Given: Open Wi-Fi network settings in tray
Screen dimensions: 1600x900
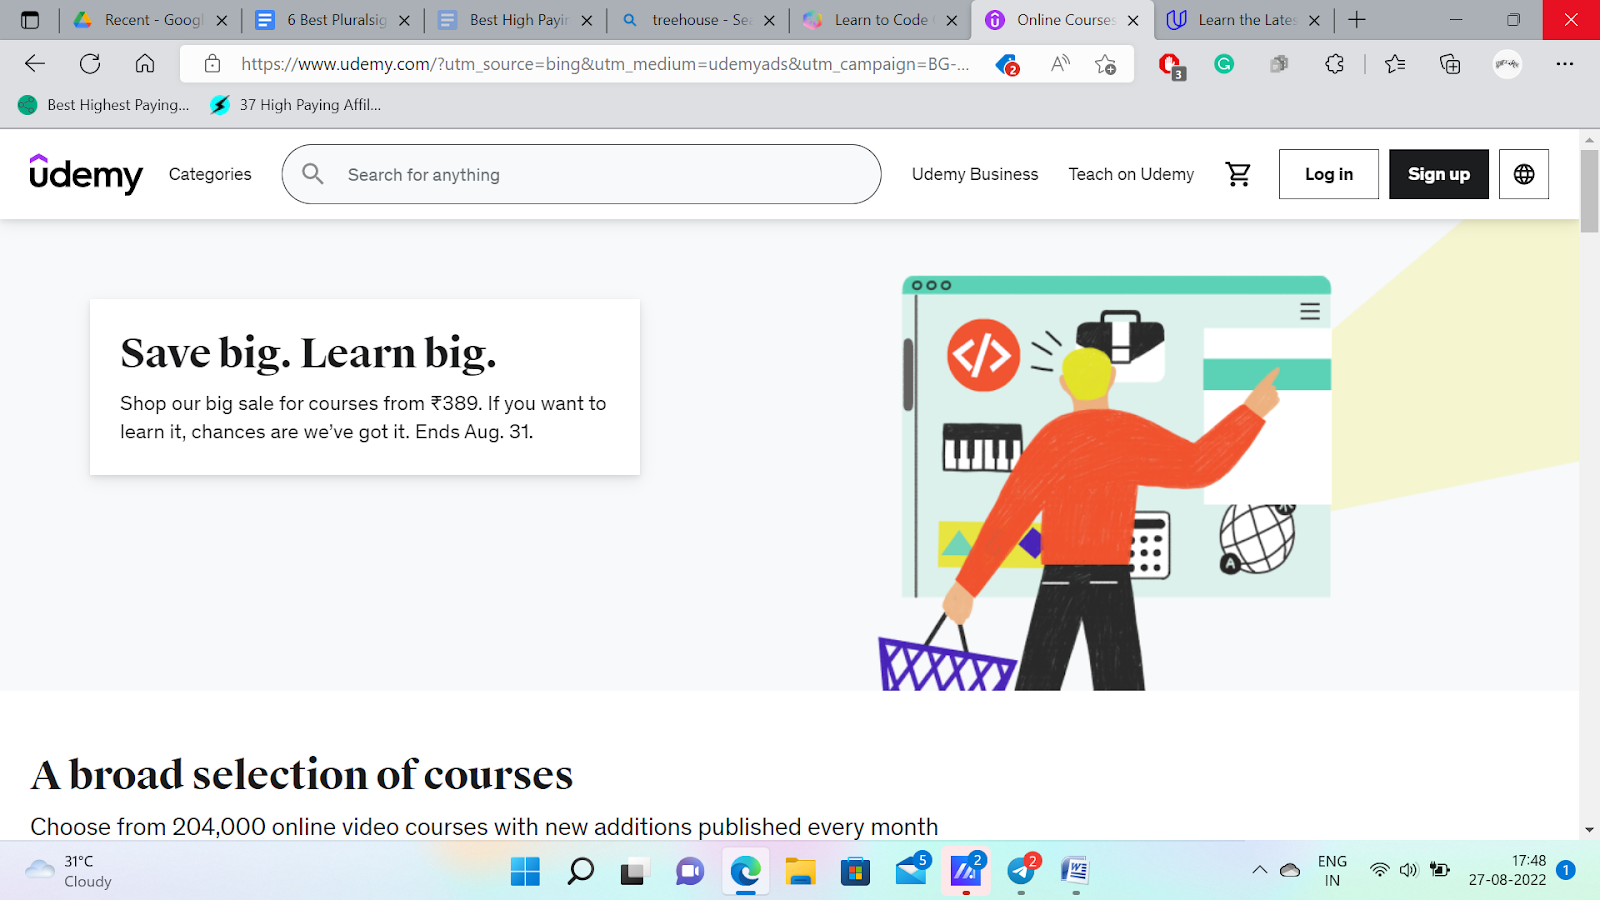Looking at the screenshot, I should [x=1380, y=870].
